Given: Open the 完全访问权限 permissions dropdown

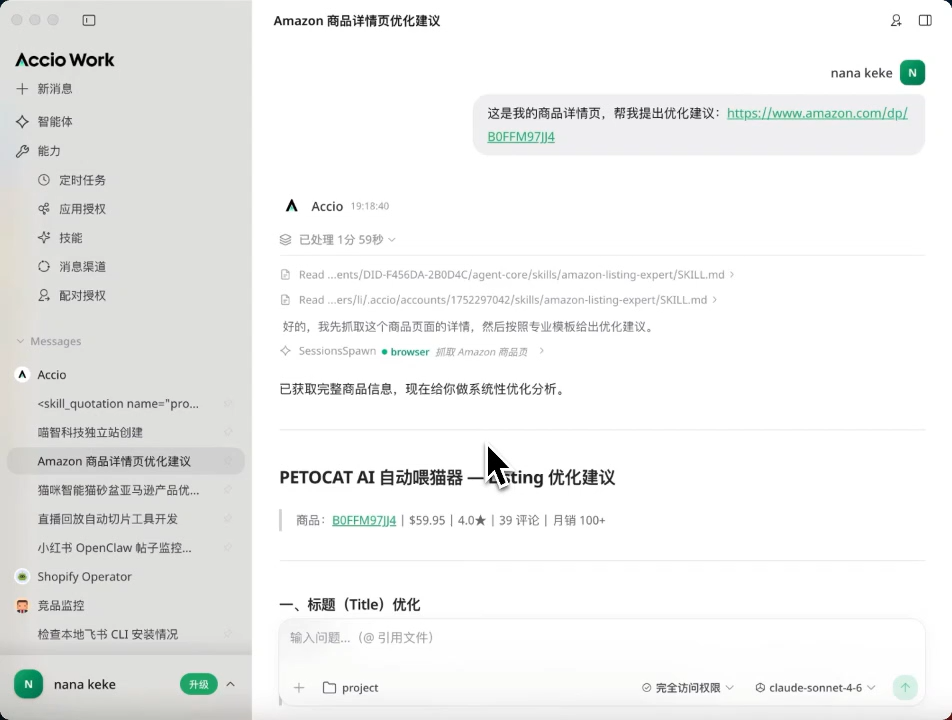Looking at the screenshot, I should pyautogui.click(x=688, y=688).
